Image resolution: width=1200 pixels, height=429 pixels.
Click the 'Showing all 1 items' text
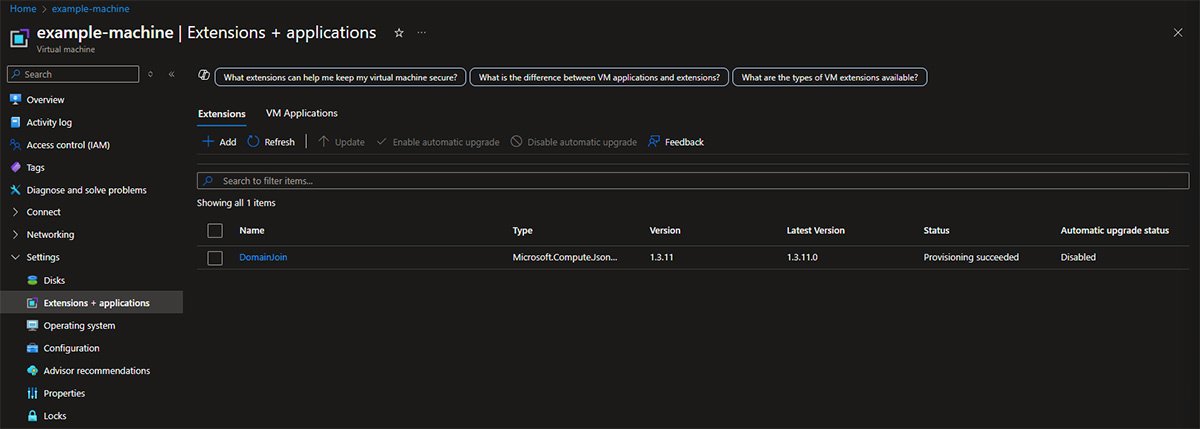236,203
